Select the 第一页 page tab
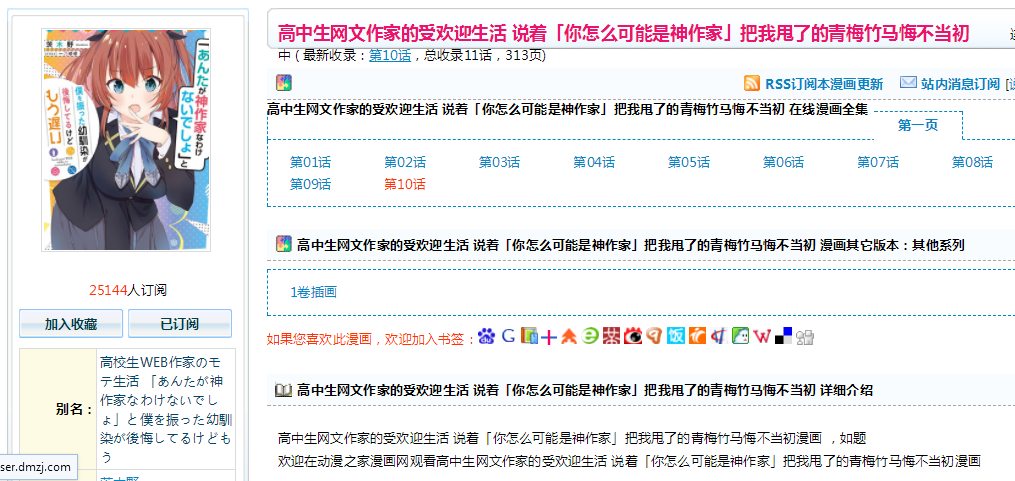This screenshot has width=1015, height=481. pos(918,126)
